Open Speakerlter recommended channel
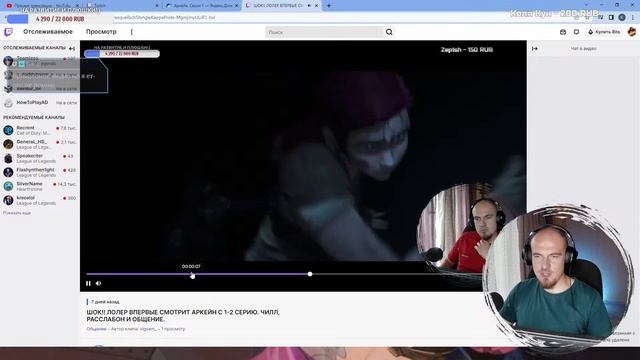Screen dimensions: 640x360 coord(40,158)
